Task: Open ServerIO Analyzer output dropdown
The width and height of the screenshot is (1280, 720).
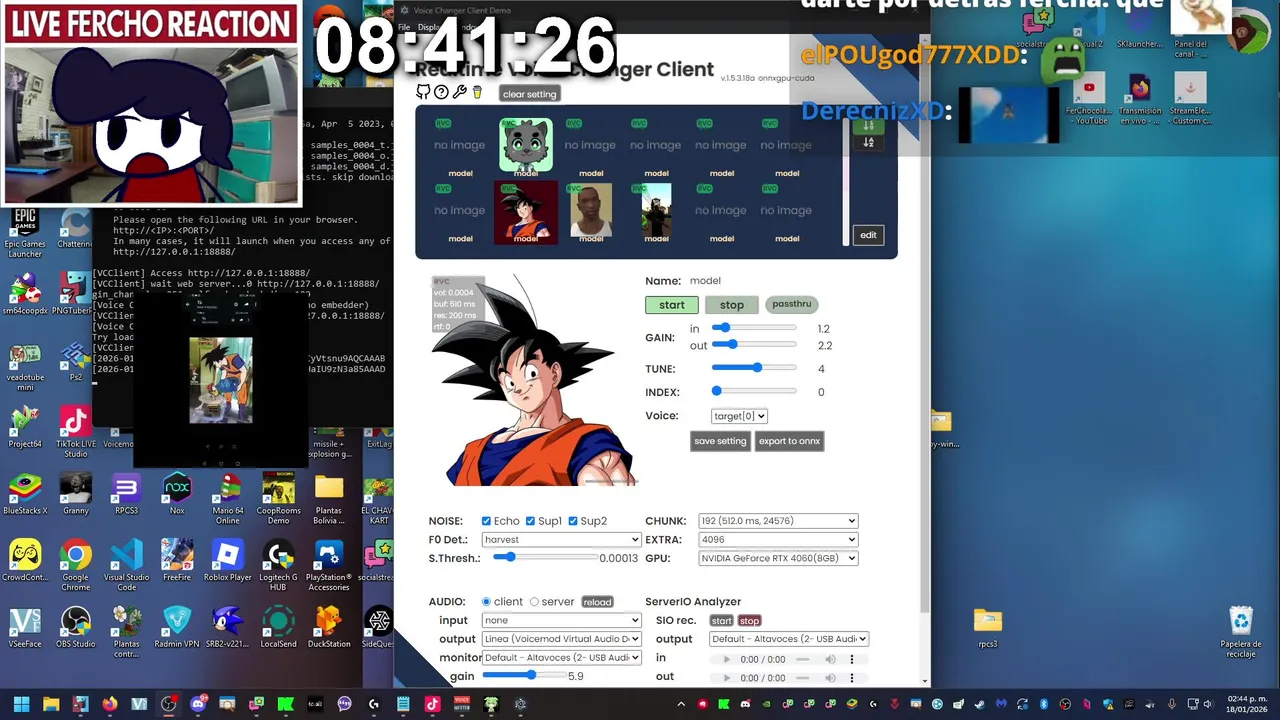Action: coord(789,639)
